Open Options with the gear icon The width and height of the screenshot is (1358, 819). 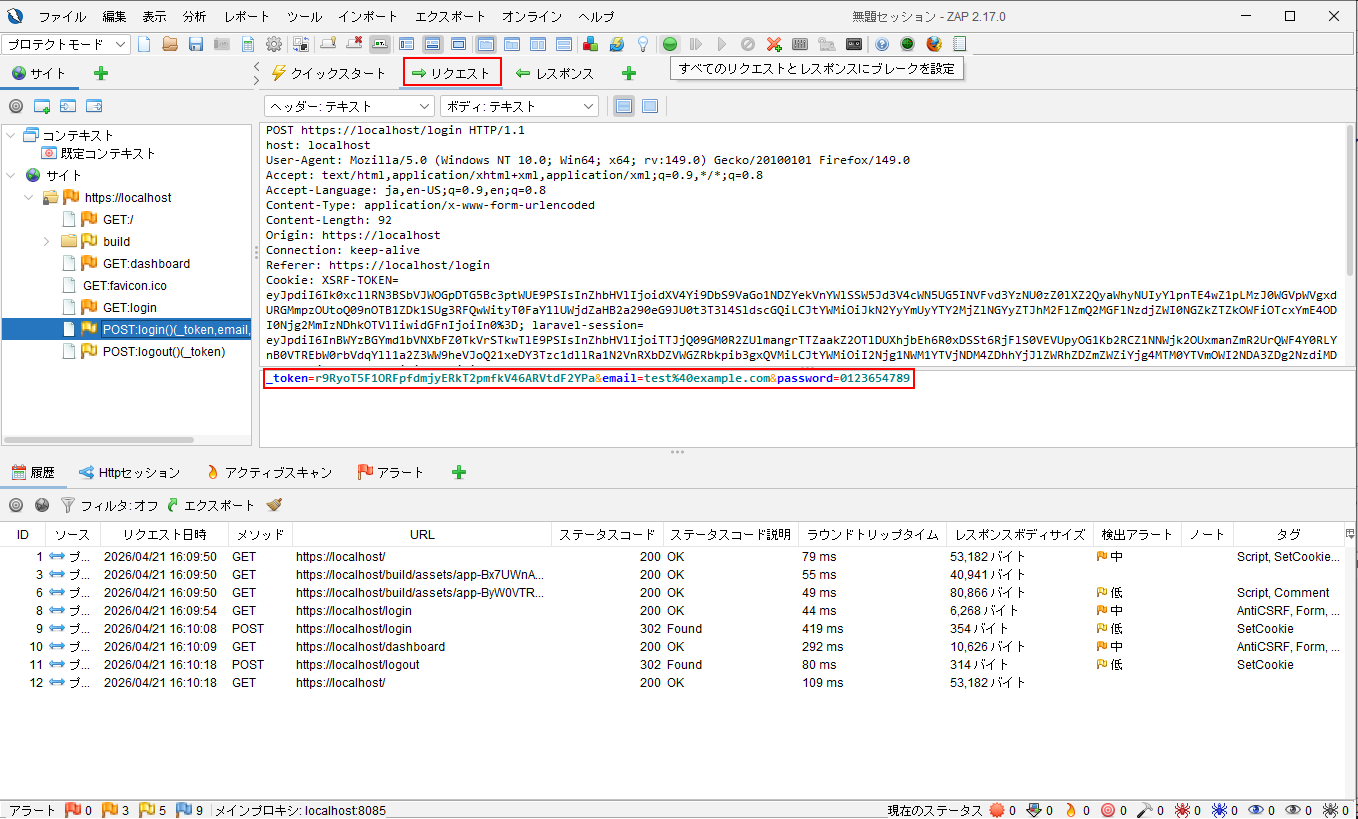coord(273,44)
